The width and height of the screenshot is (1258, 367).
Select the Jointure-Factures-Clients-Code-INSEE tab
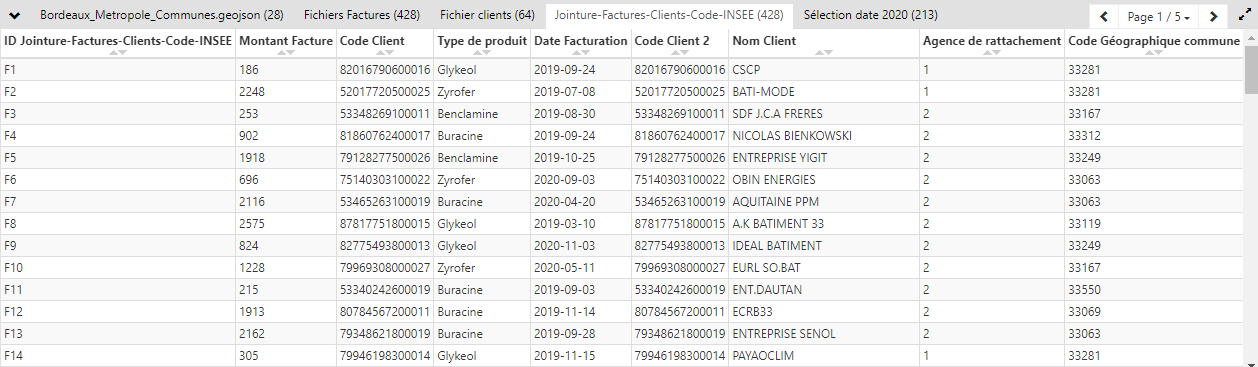pyautogui.click(x=669, y=16)
